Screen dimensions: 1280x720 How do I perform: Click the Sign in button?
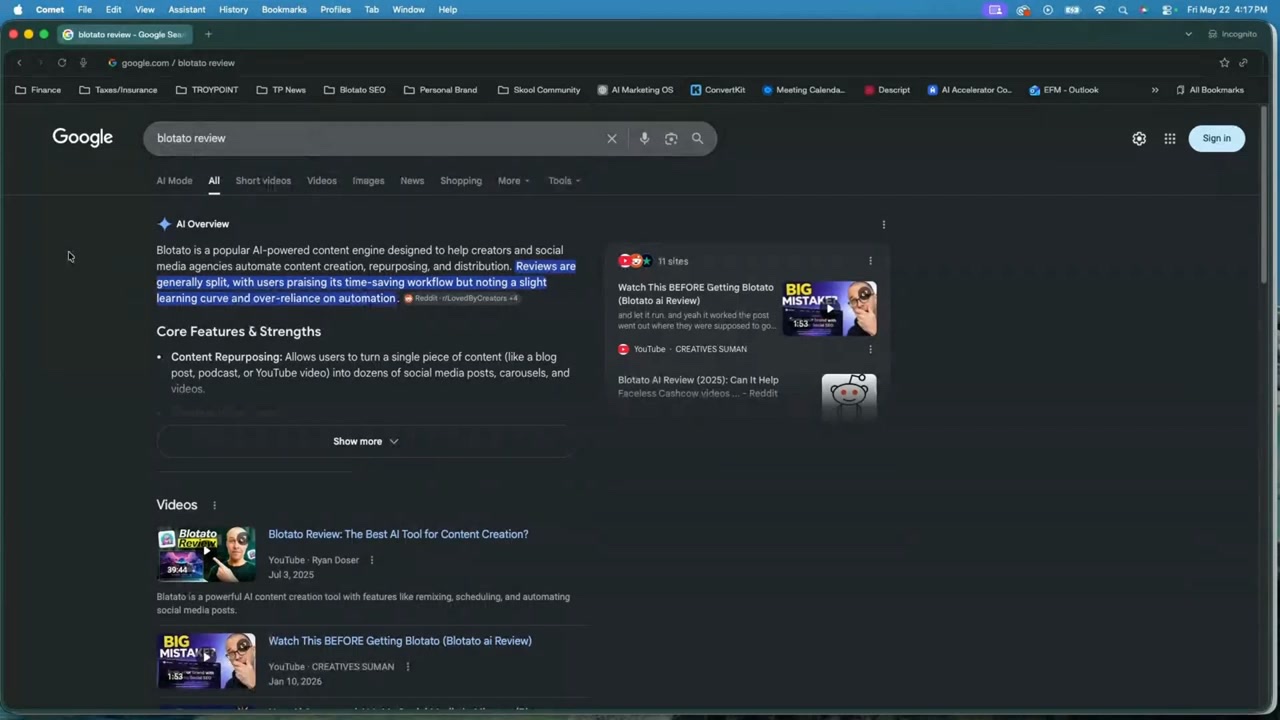[1217, 139]
